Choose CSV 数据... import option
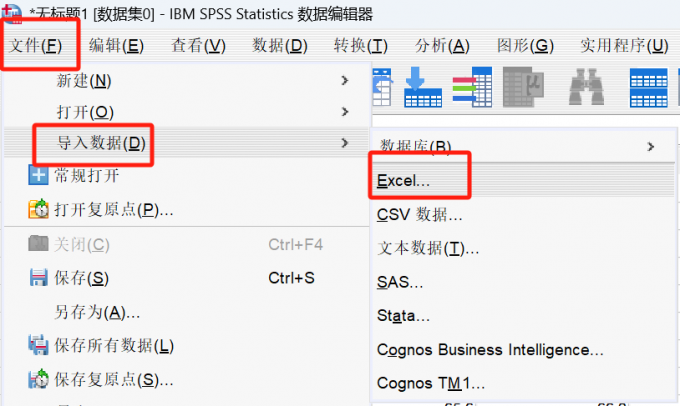 point(419,214)
